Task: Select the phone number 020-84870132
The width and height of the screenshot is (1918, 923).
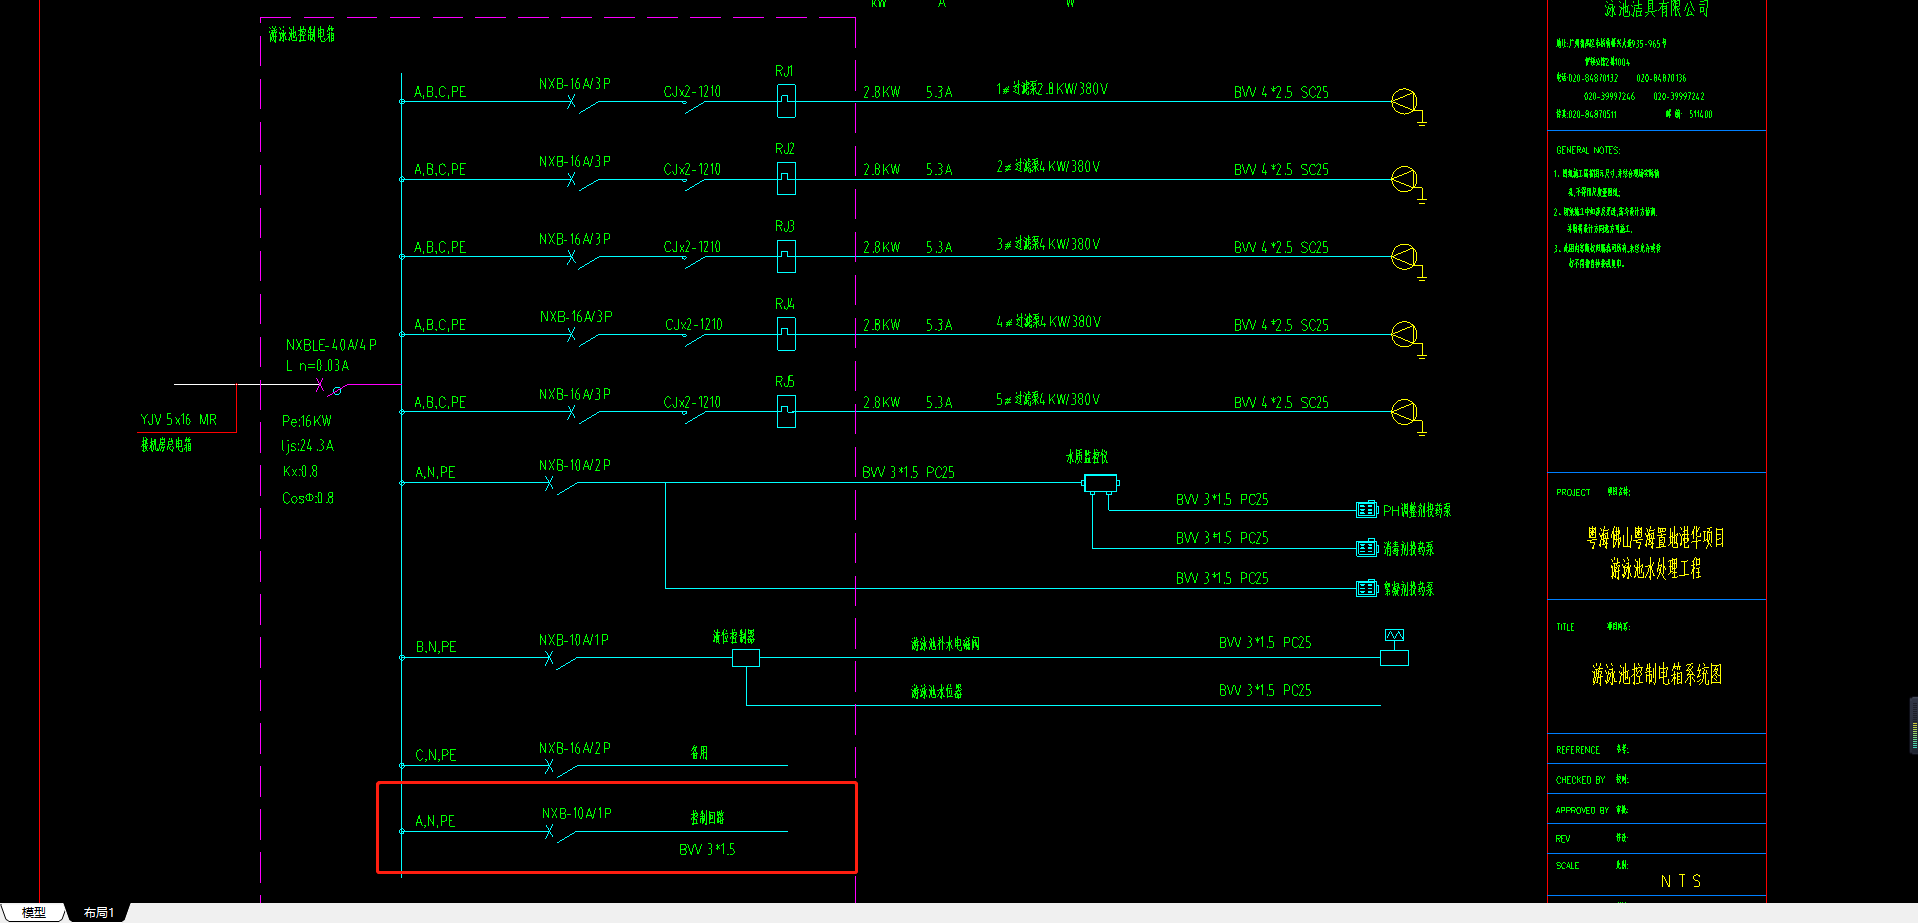Action: pyautogui.click(x=1593, y=78)
